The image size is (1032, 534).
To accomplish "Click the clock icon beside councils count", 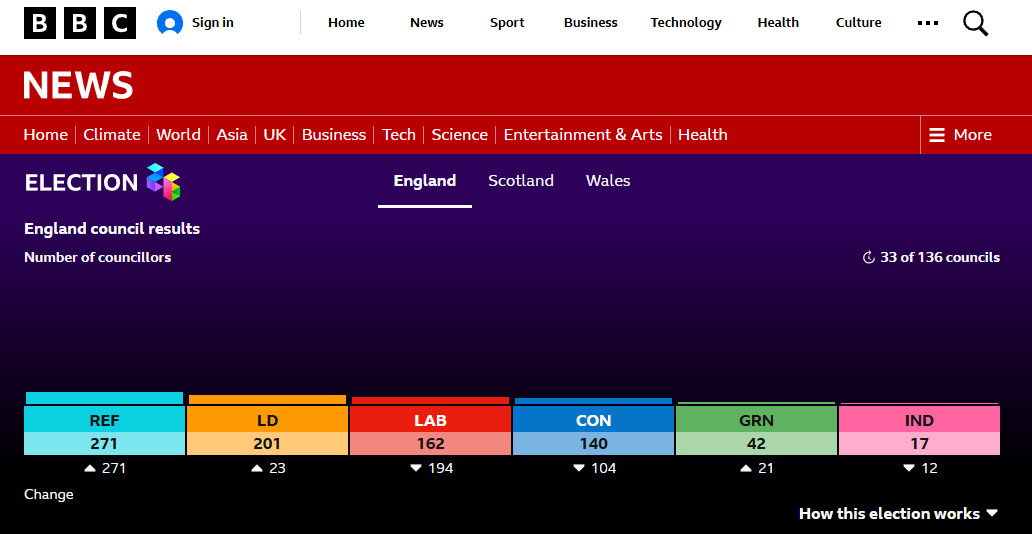I will tap(869, 257).
